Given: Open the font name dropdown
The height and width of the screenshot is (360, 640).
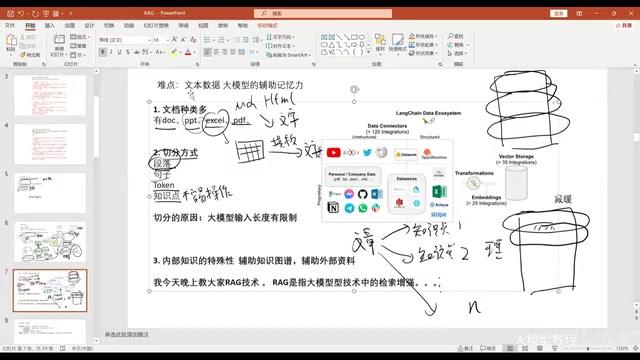Looking at the screenshot, I should [x=149, y=40].
